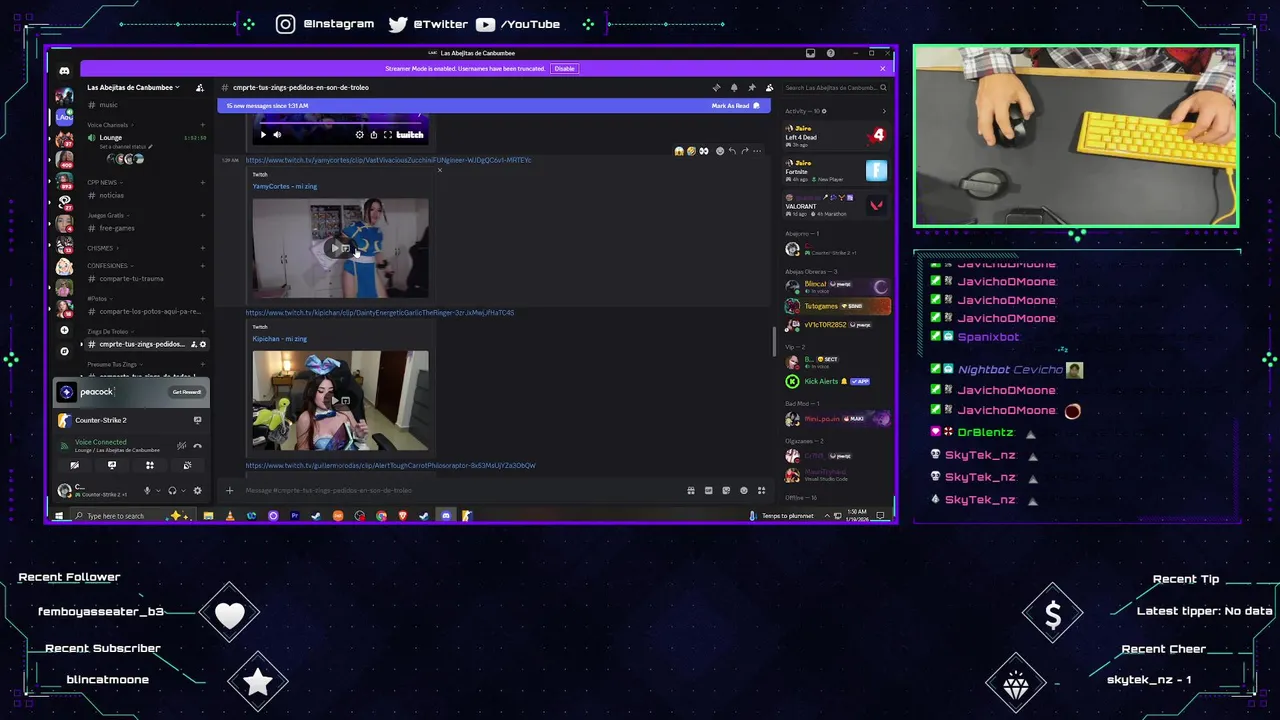Deafen with headphones icon in user panel

pyautogui.click(x=172, y=490)
